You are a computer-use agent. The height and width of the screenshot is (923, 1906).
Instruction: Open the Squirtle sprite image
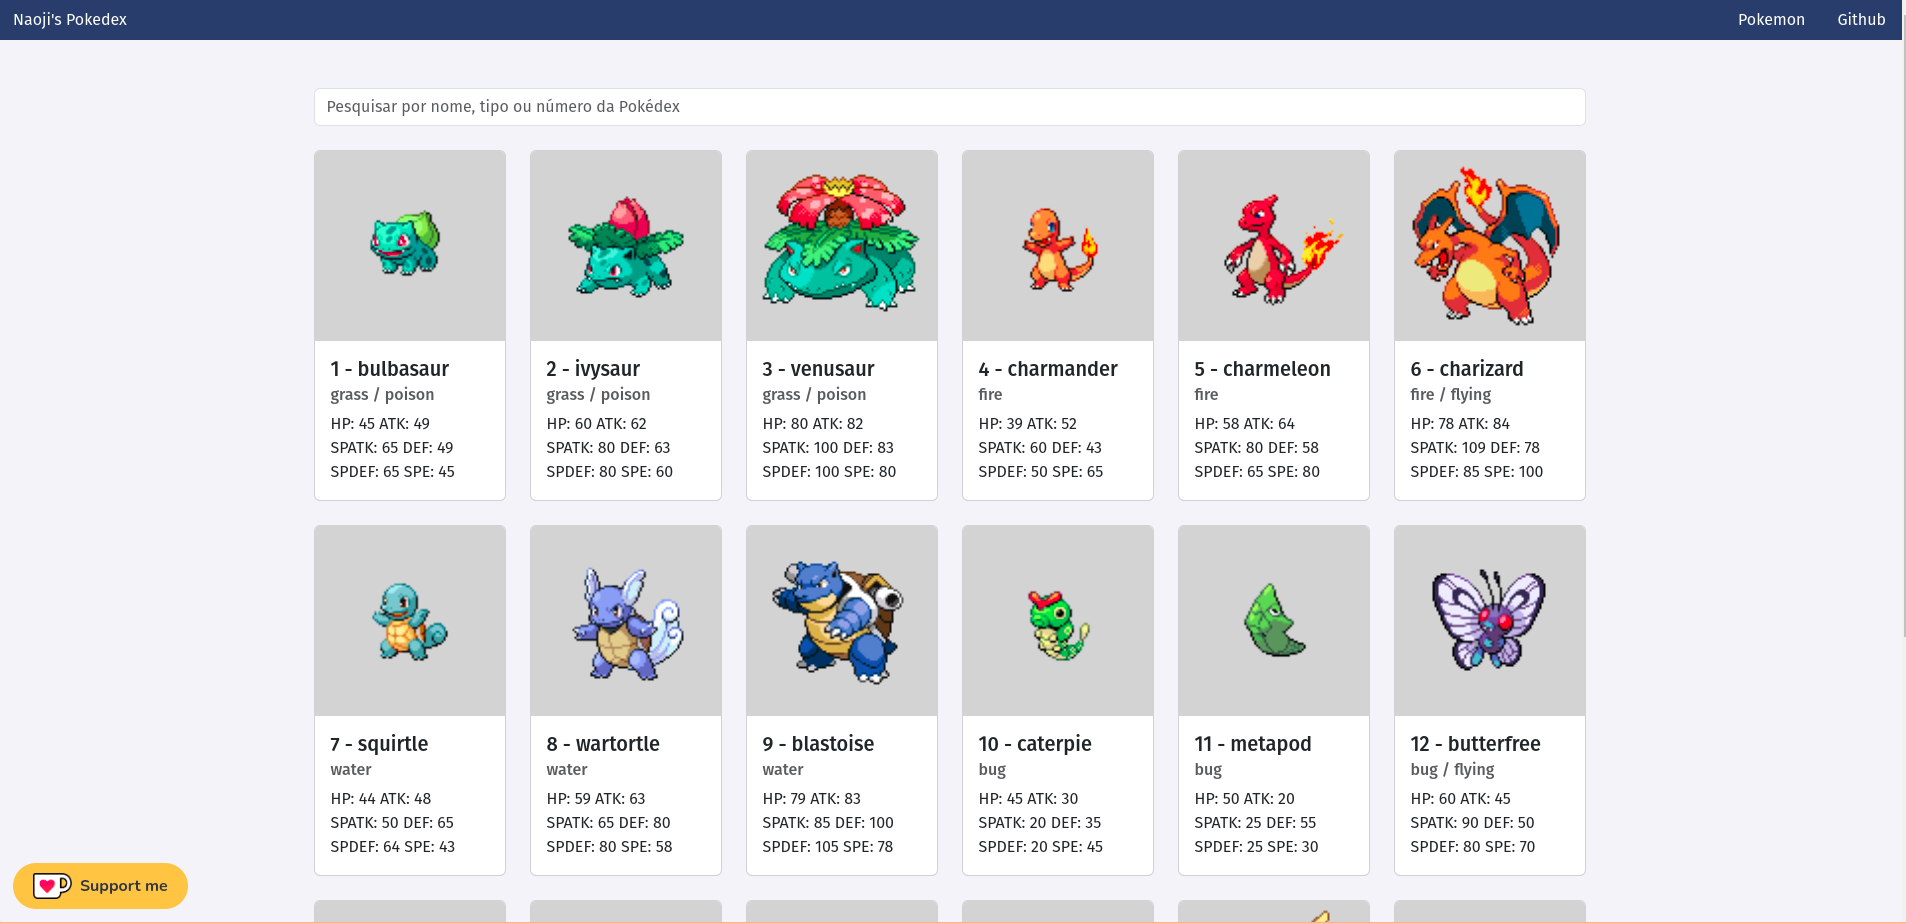tap(409, 621)
